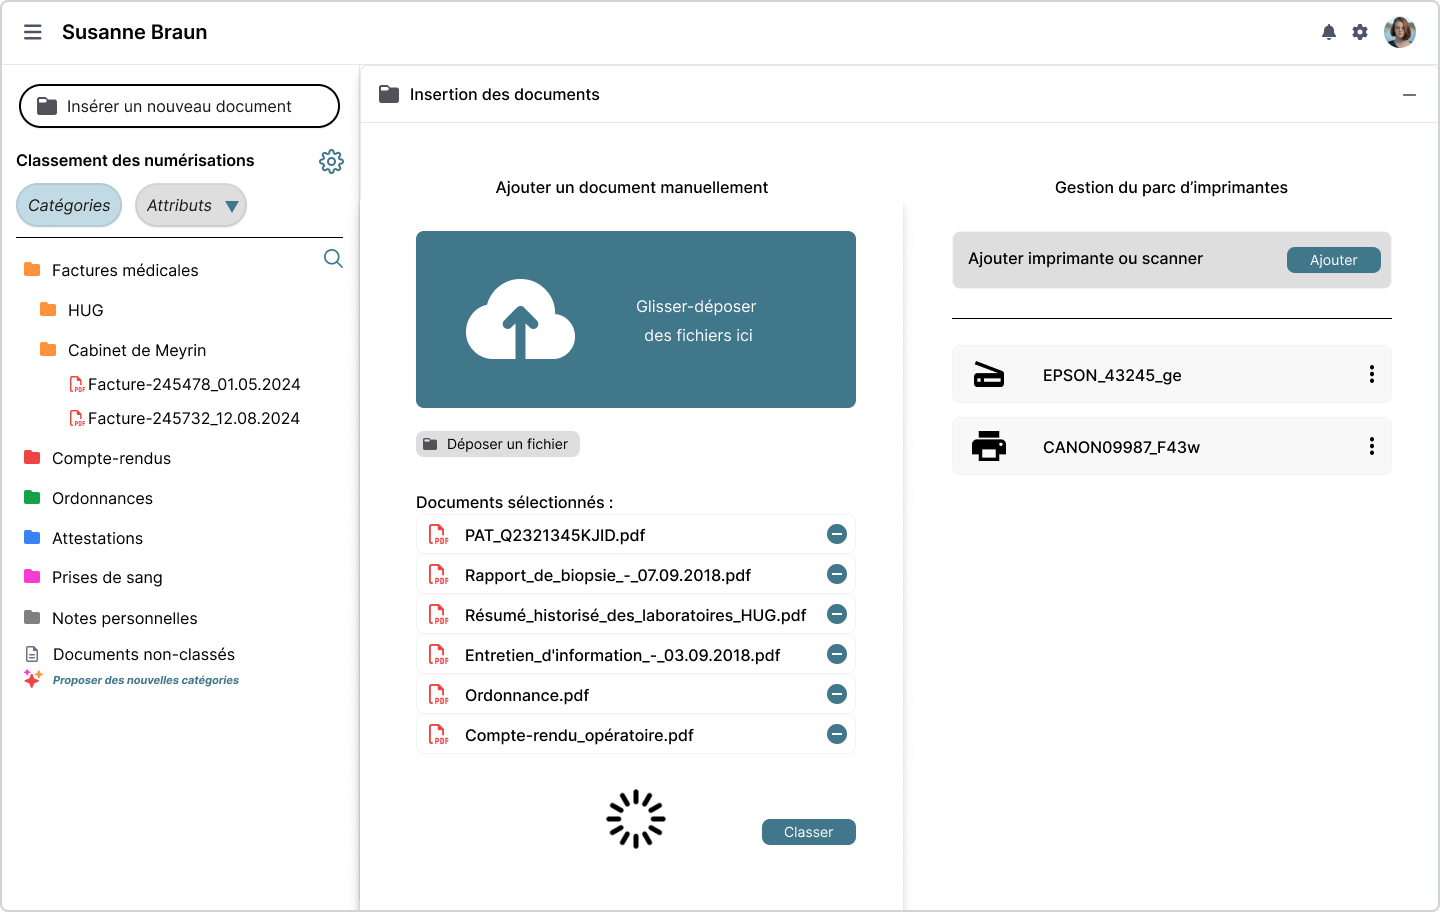Click Insérer un nouveau document
This screenshot has width=1440, height=912.
(179, 106)
